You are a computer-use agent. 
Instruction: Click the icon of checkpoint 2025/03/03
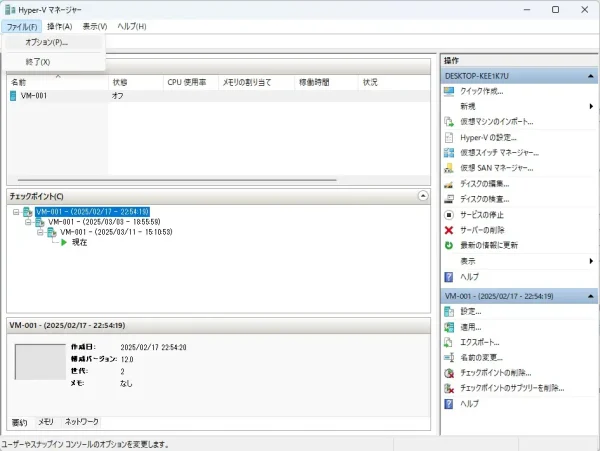click(40, 222)
